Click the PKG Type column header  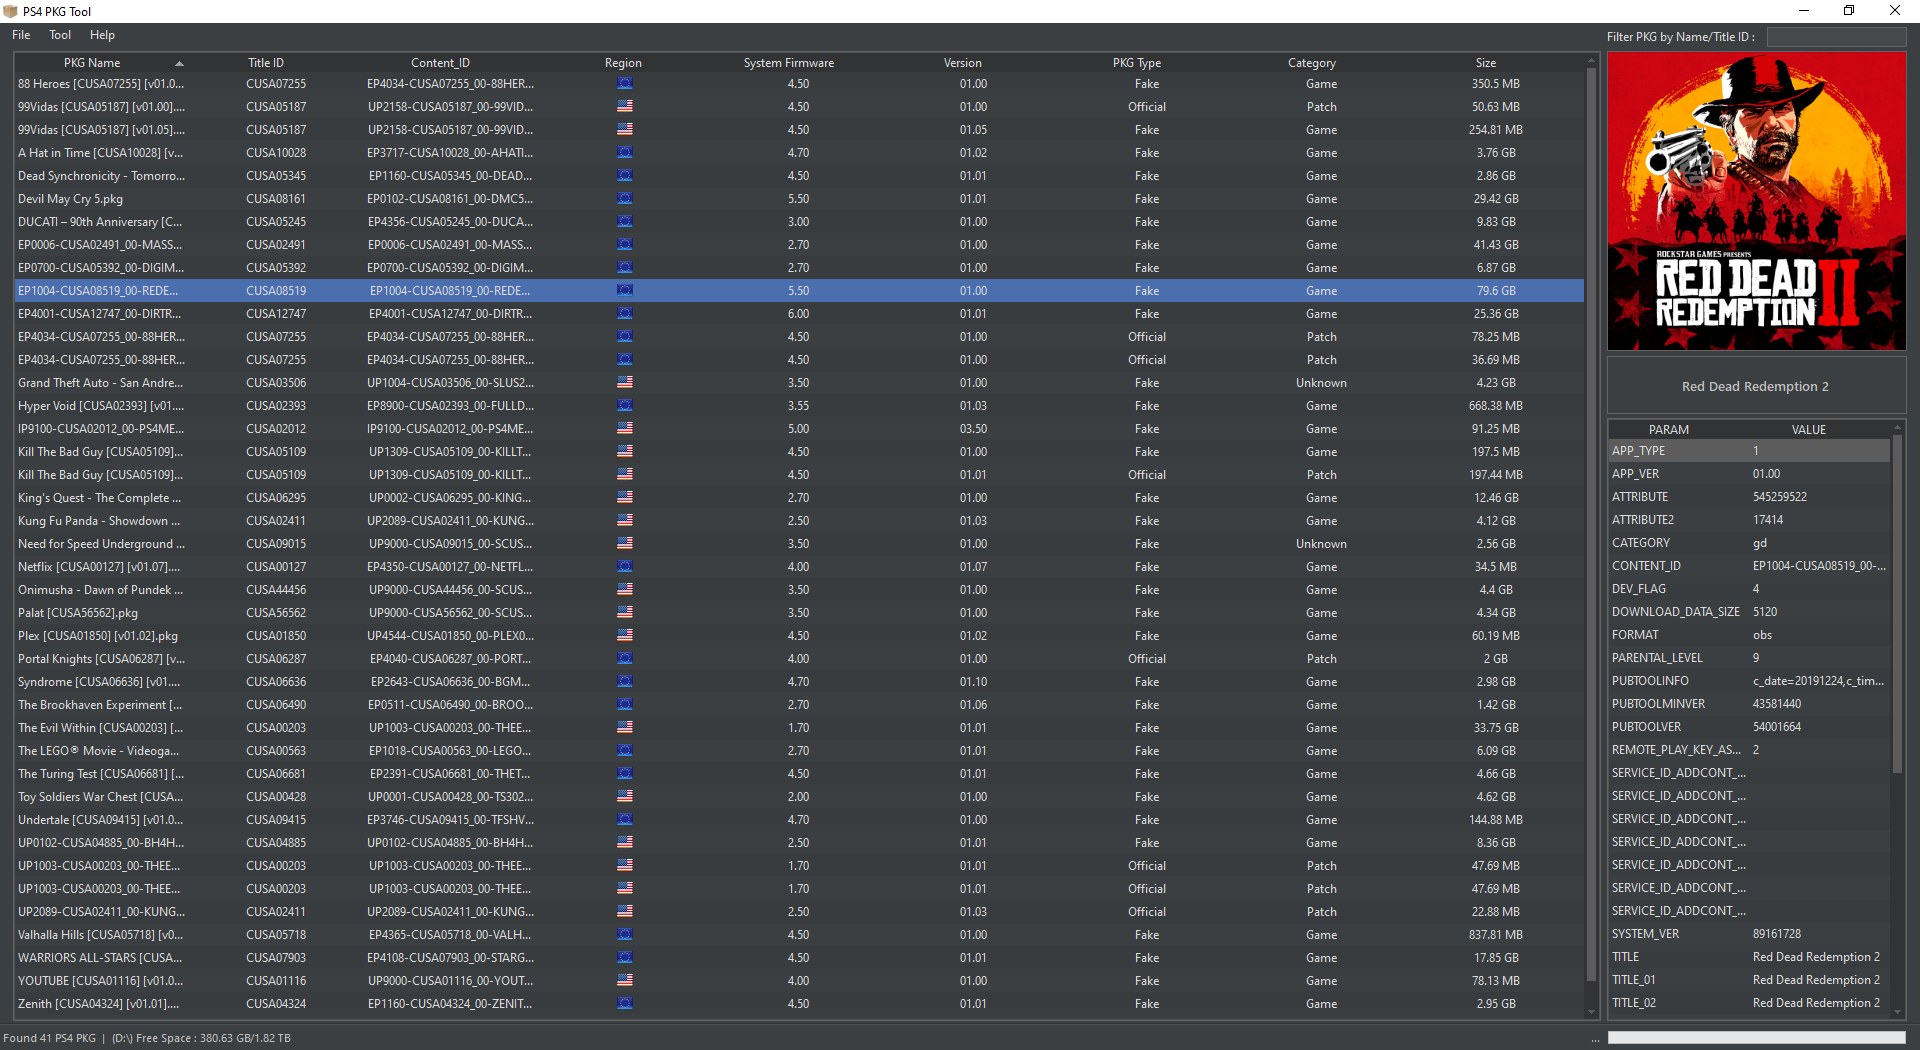pyautogui.click(x=1137, y=63)
